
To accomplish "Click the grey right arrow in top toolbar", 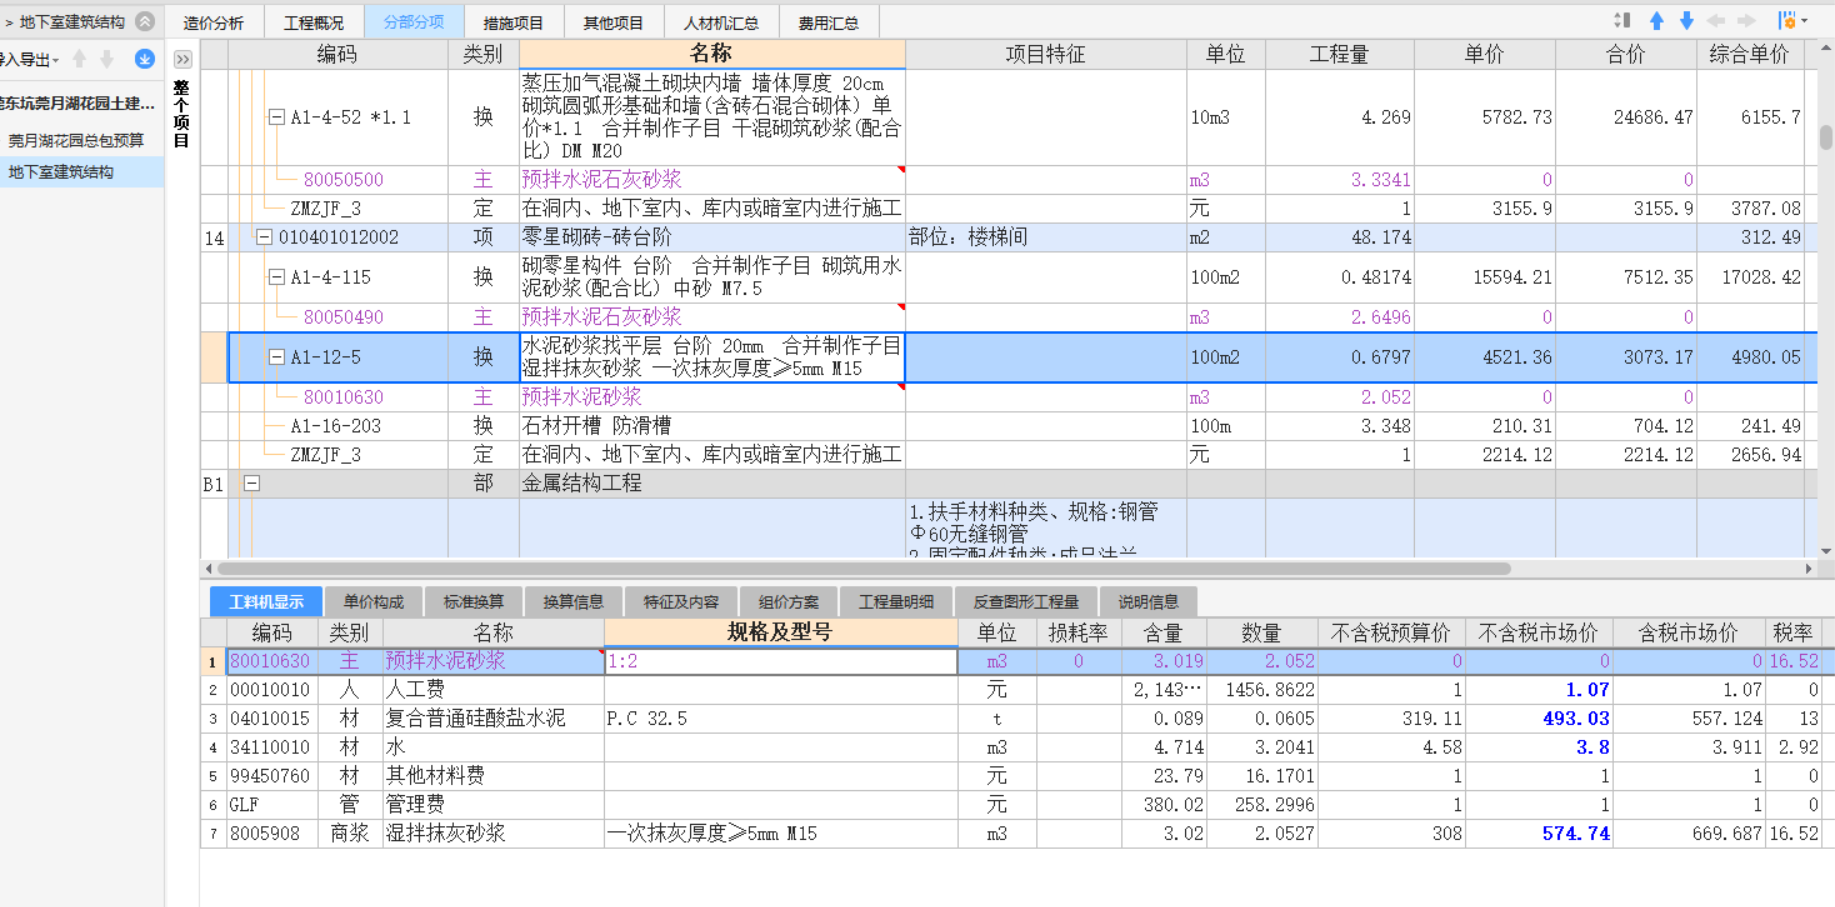I will click(x=1747, y=21).
